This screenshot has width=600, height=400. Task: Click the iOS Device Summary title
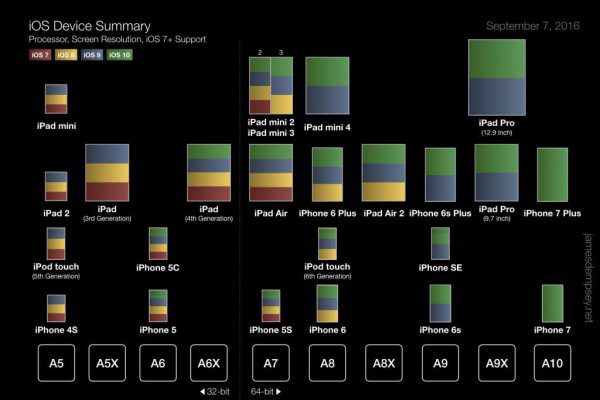[x=90, y=26]
